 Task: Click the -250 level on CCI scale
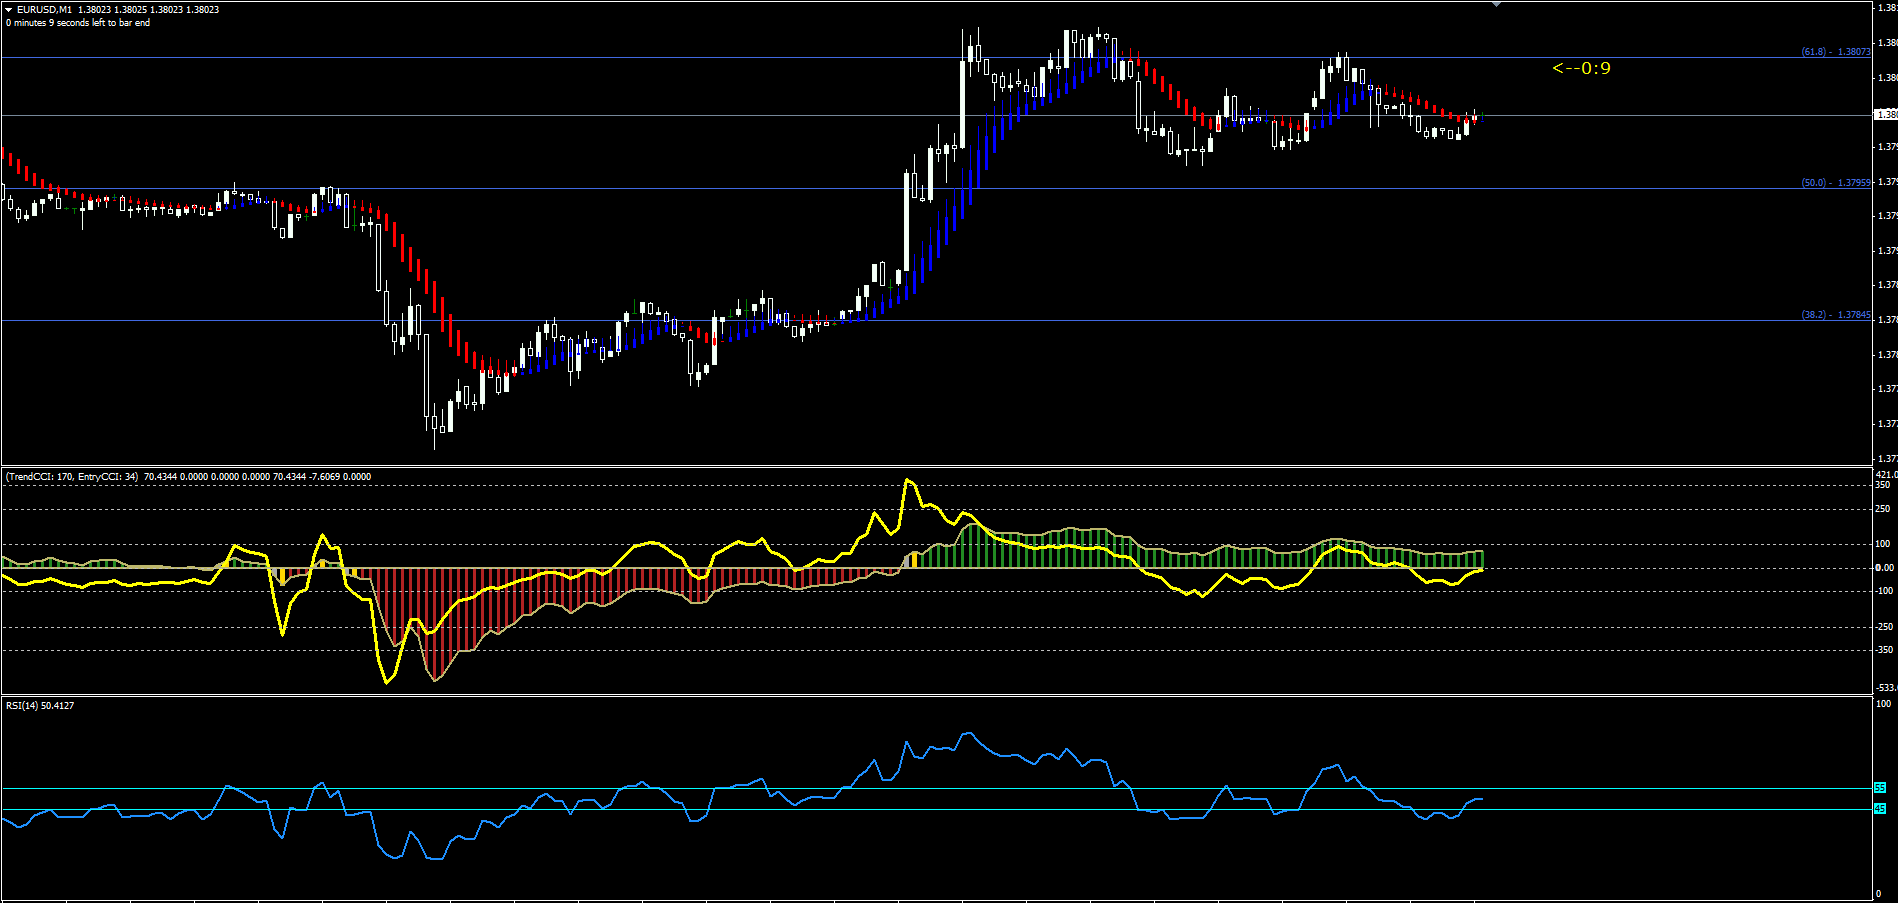pos(1884,627)
